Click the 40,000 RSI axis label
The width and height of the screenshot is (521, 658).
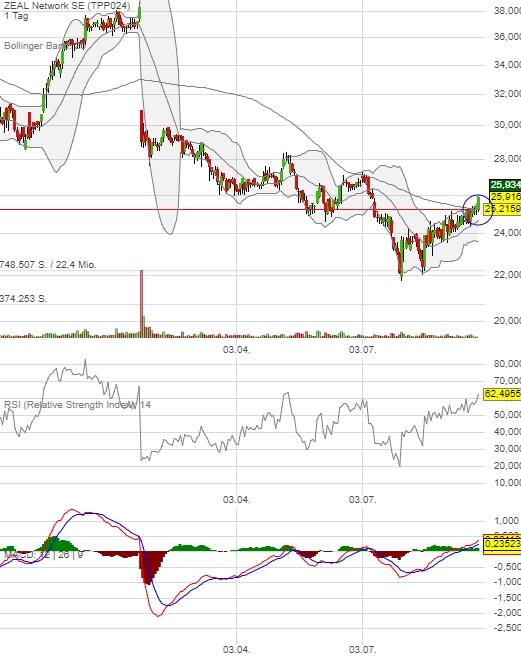(507, 432)
